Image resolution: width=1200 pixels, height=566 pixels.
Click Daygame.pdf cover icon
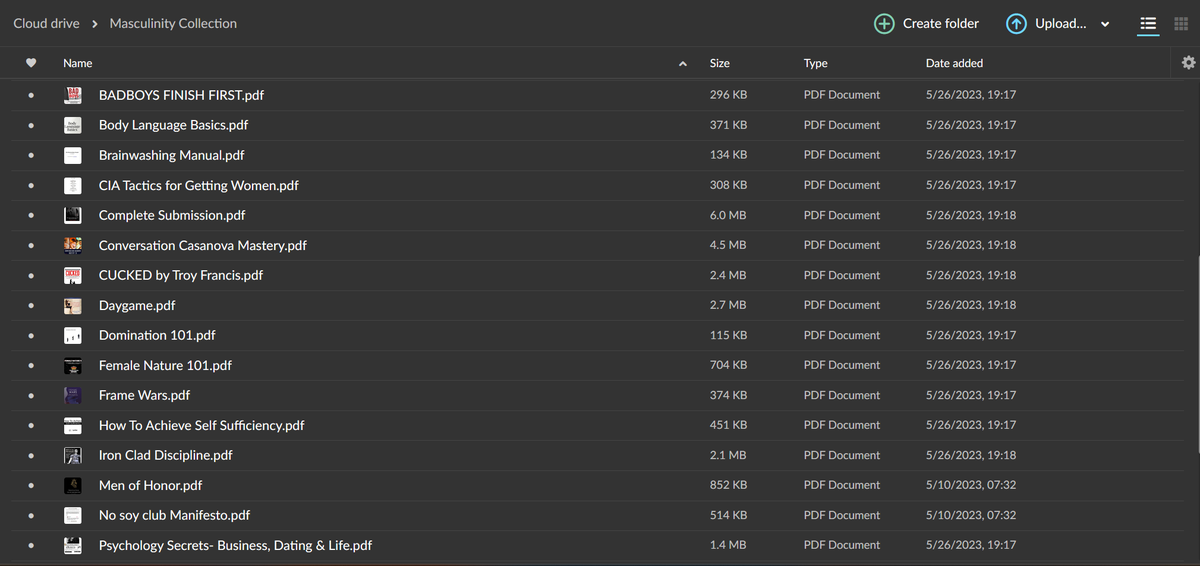pyautogui.click(x=73, y=305)
